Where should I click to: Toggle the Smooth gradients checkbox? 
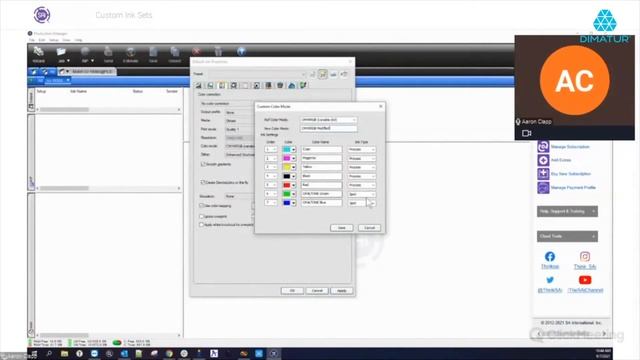click(203, 164)
